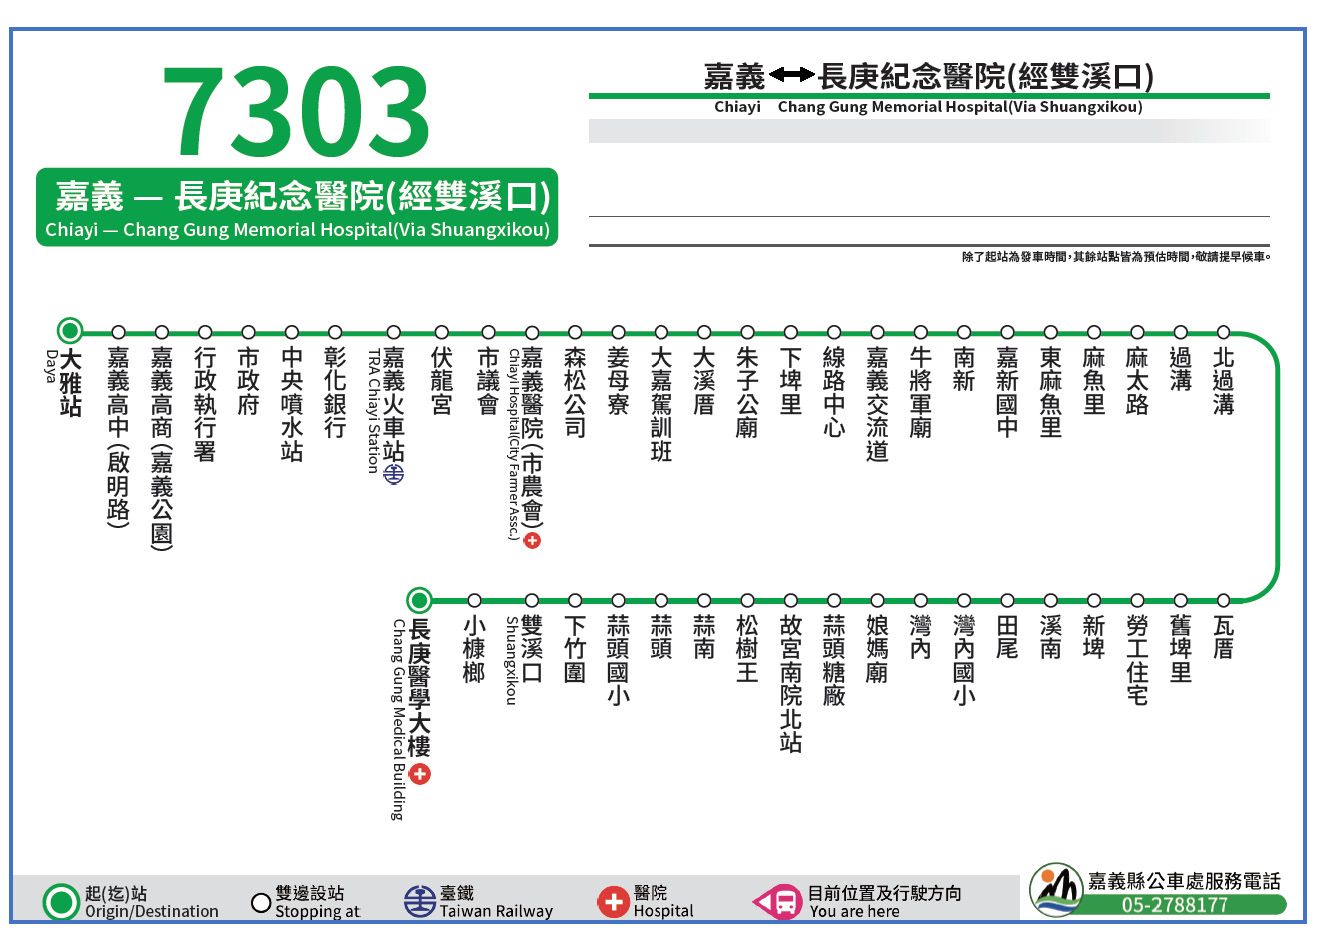Click the 溪南 stop name

click(x=1050, y=637)
